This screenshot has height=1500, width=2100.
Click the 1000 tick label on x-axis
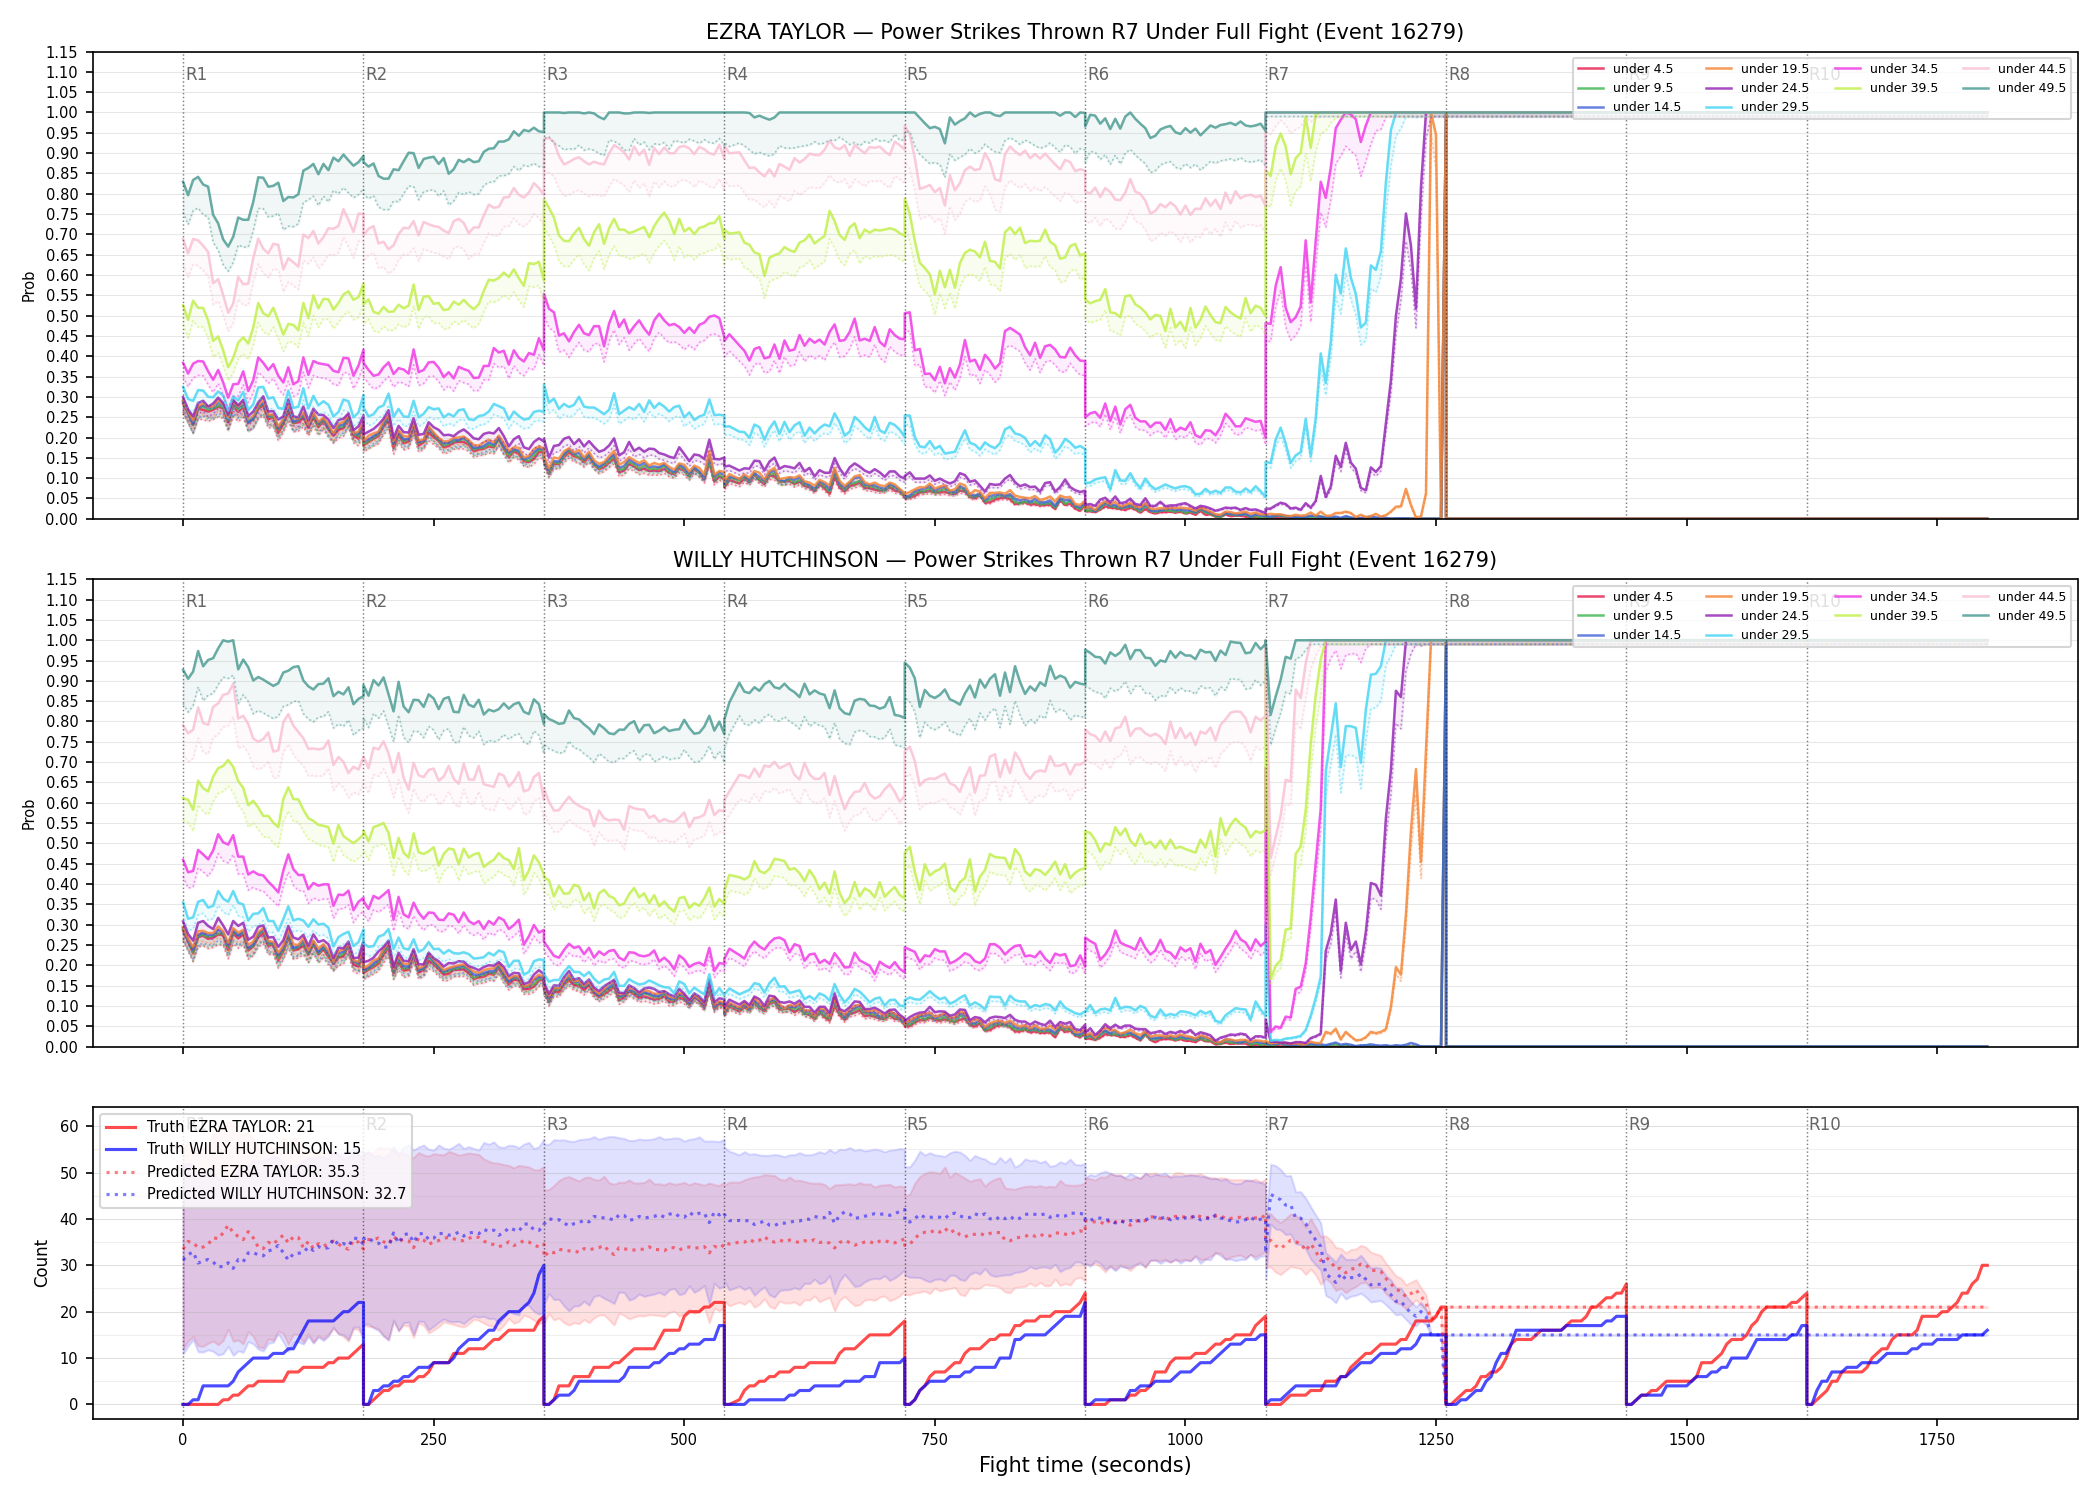point(1185,1440)
